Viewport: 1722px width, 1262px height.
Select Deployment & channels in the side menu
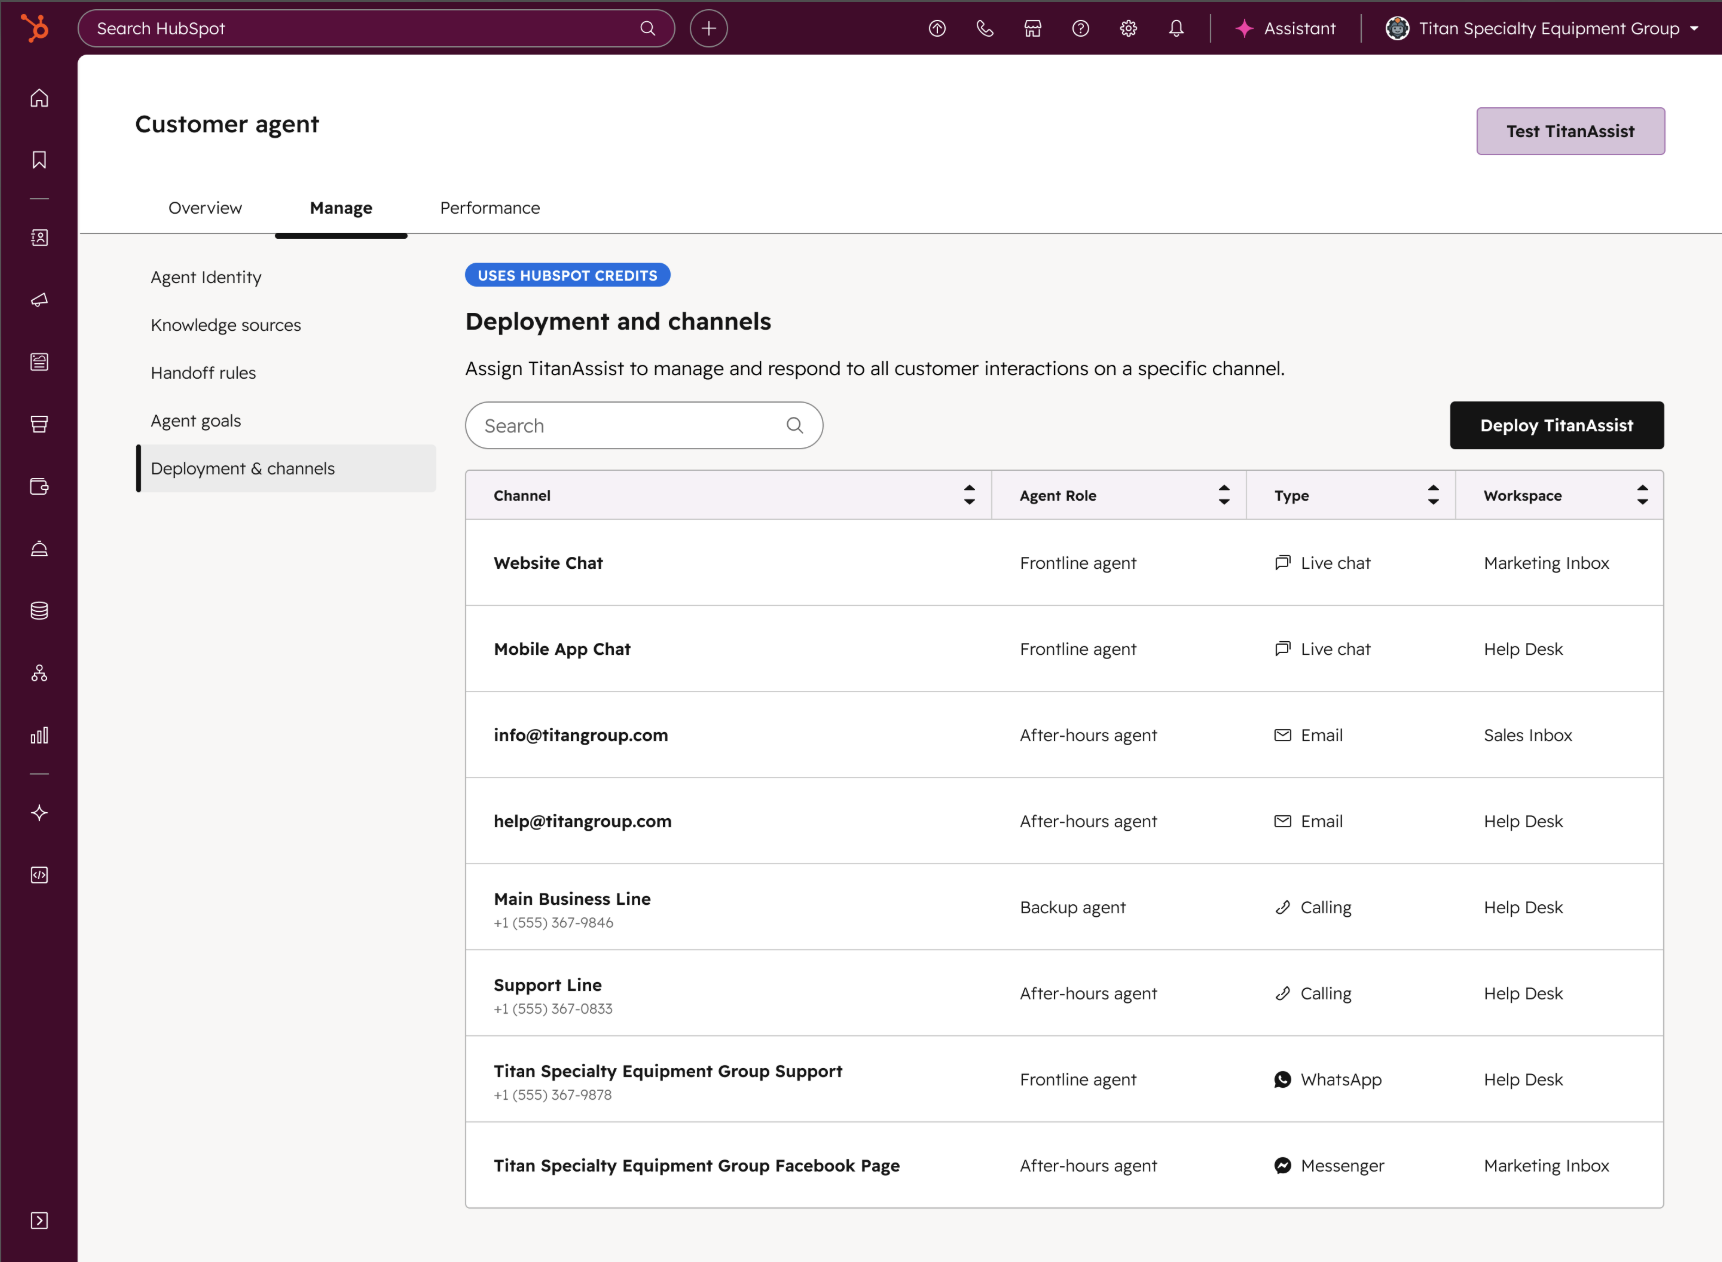286,468
